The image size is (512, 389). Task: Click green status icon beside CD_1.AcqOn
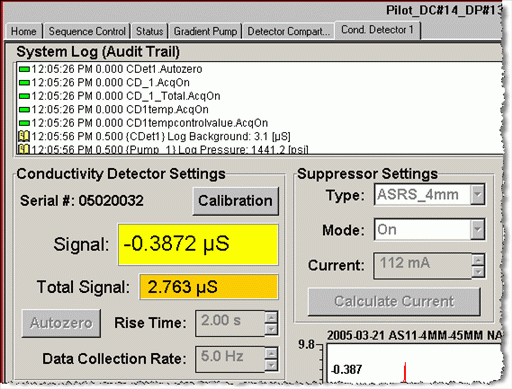pyautogui.click(x=24, y=83)
